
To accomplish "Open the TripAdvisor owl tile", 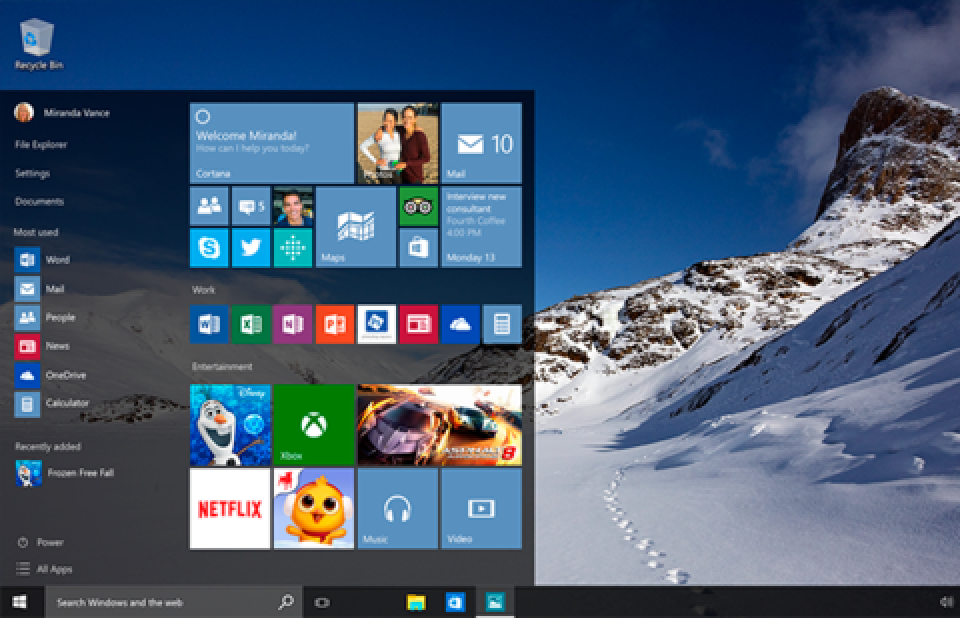I will 419,206.
